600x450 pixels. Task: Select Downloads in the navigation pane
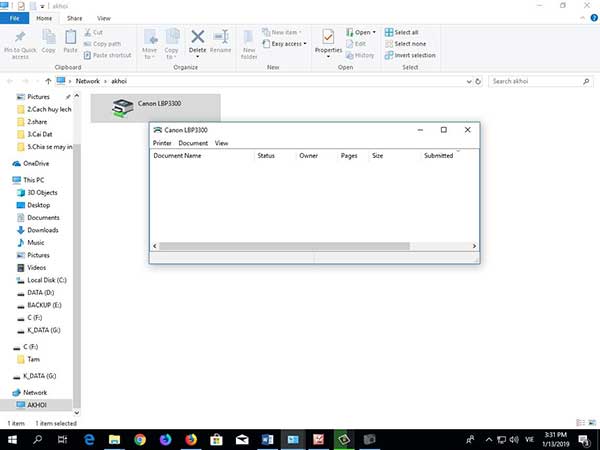38,230
